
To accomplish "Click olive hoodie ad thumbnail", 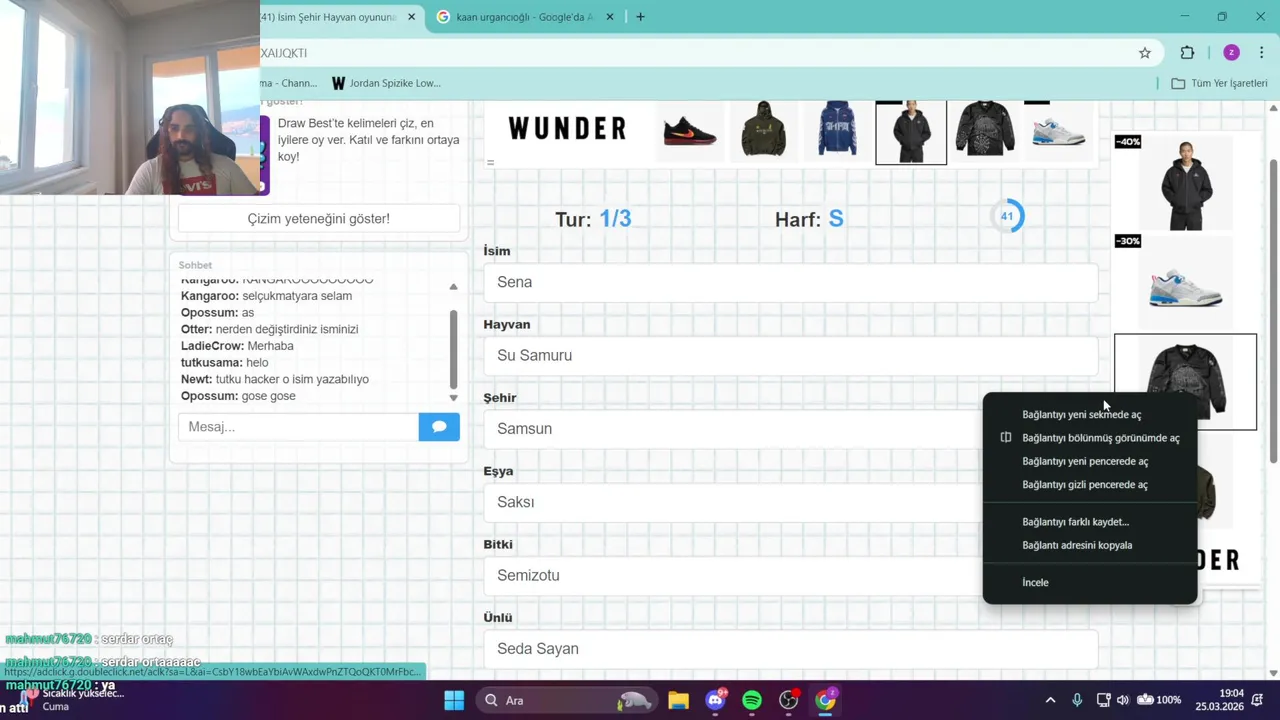I will tap(763, 129).
